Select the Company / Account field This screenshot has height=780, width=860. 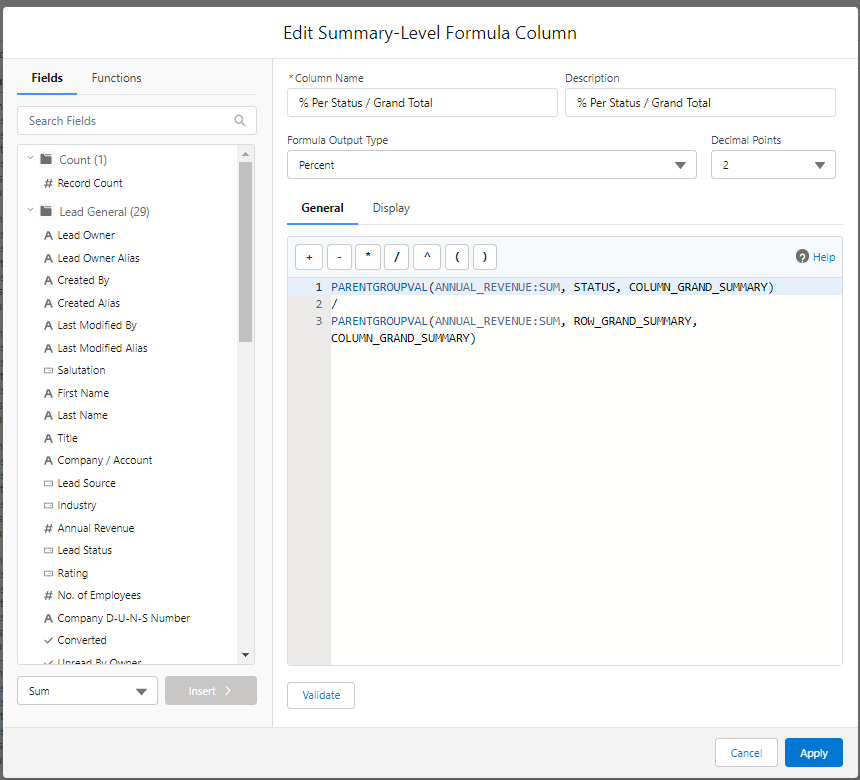(104, 460)
